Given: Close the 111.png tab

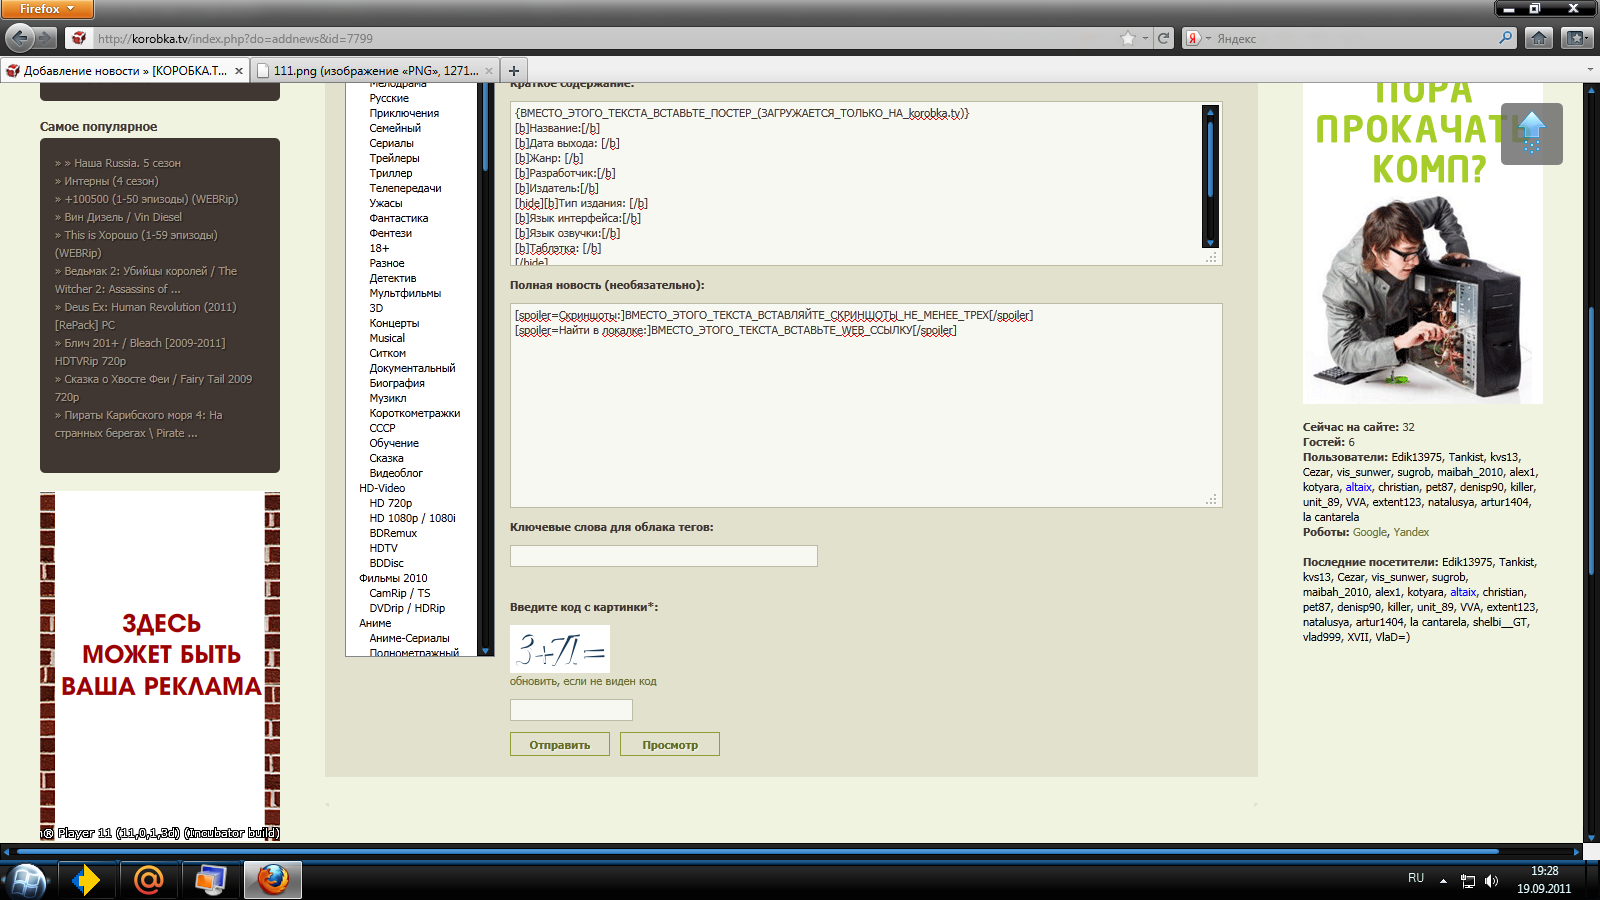Looking at the screenshot, I should click(x=489, y=71).
